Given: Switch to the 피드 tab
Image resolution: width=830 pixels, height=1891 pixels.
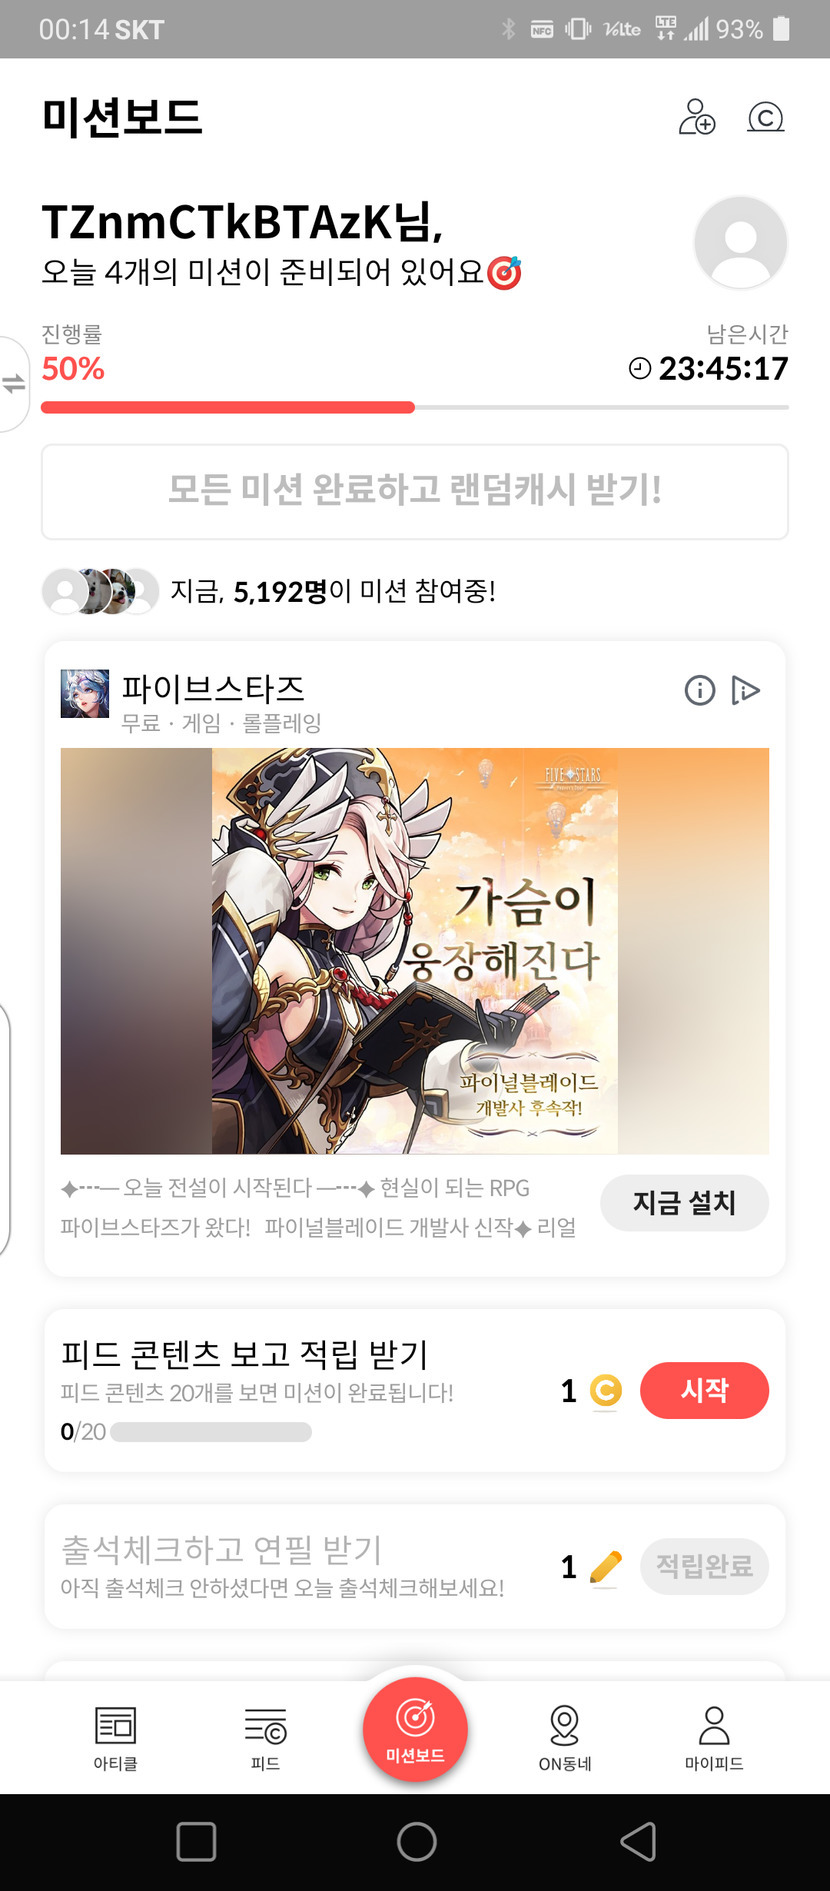Looking at the screenshot, I should coord(265,1738).
